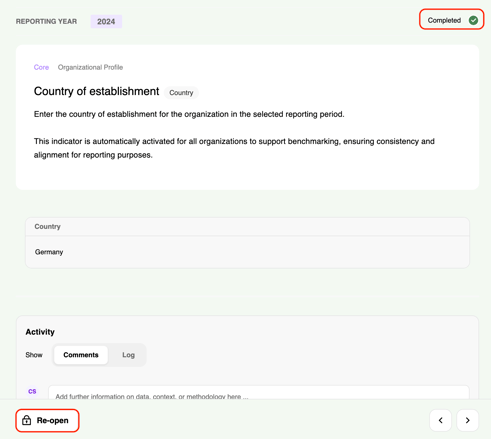Click the Activity section heading
The image size is (491, 439).
(x=40, y=332)
